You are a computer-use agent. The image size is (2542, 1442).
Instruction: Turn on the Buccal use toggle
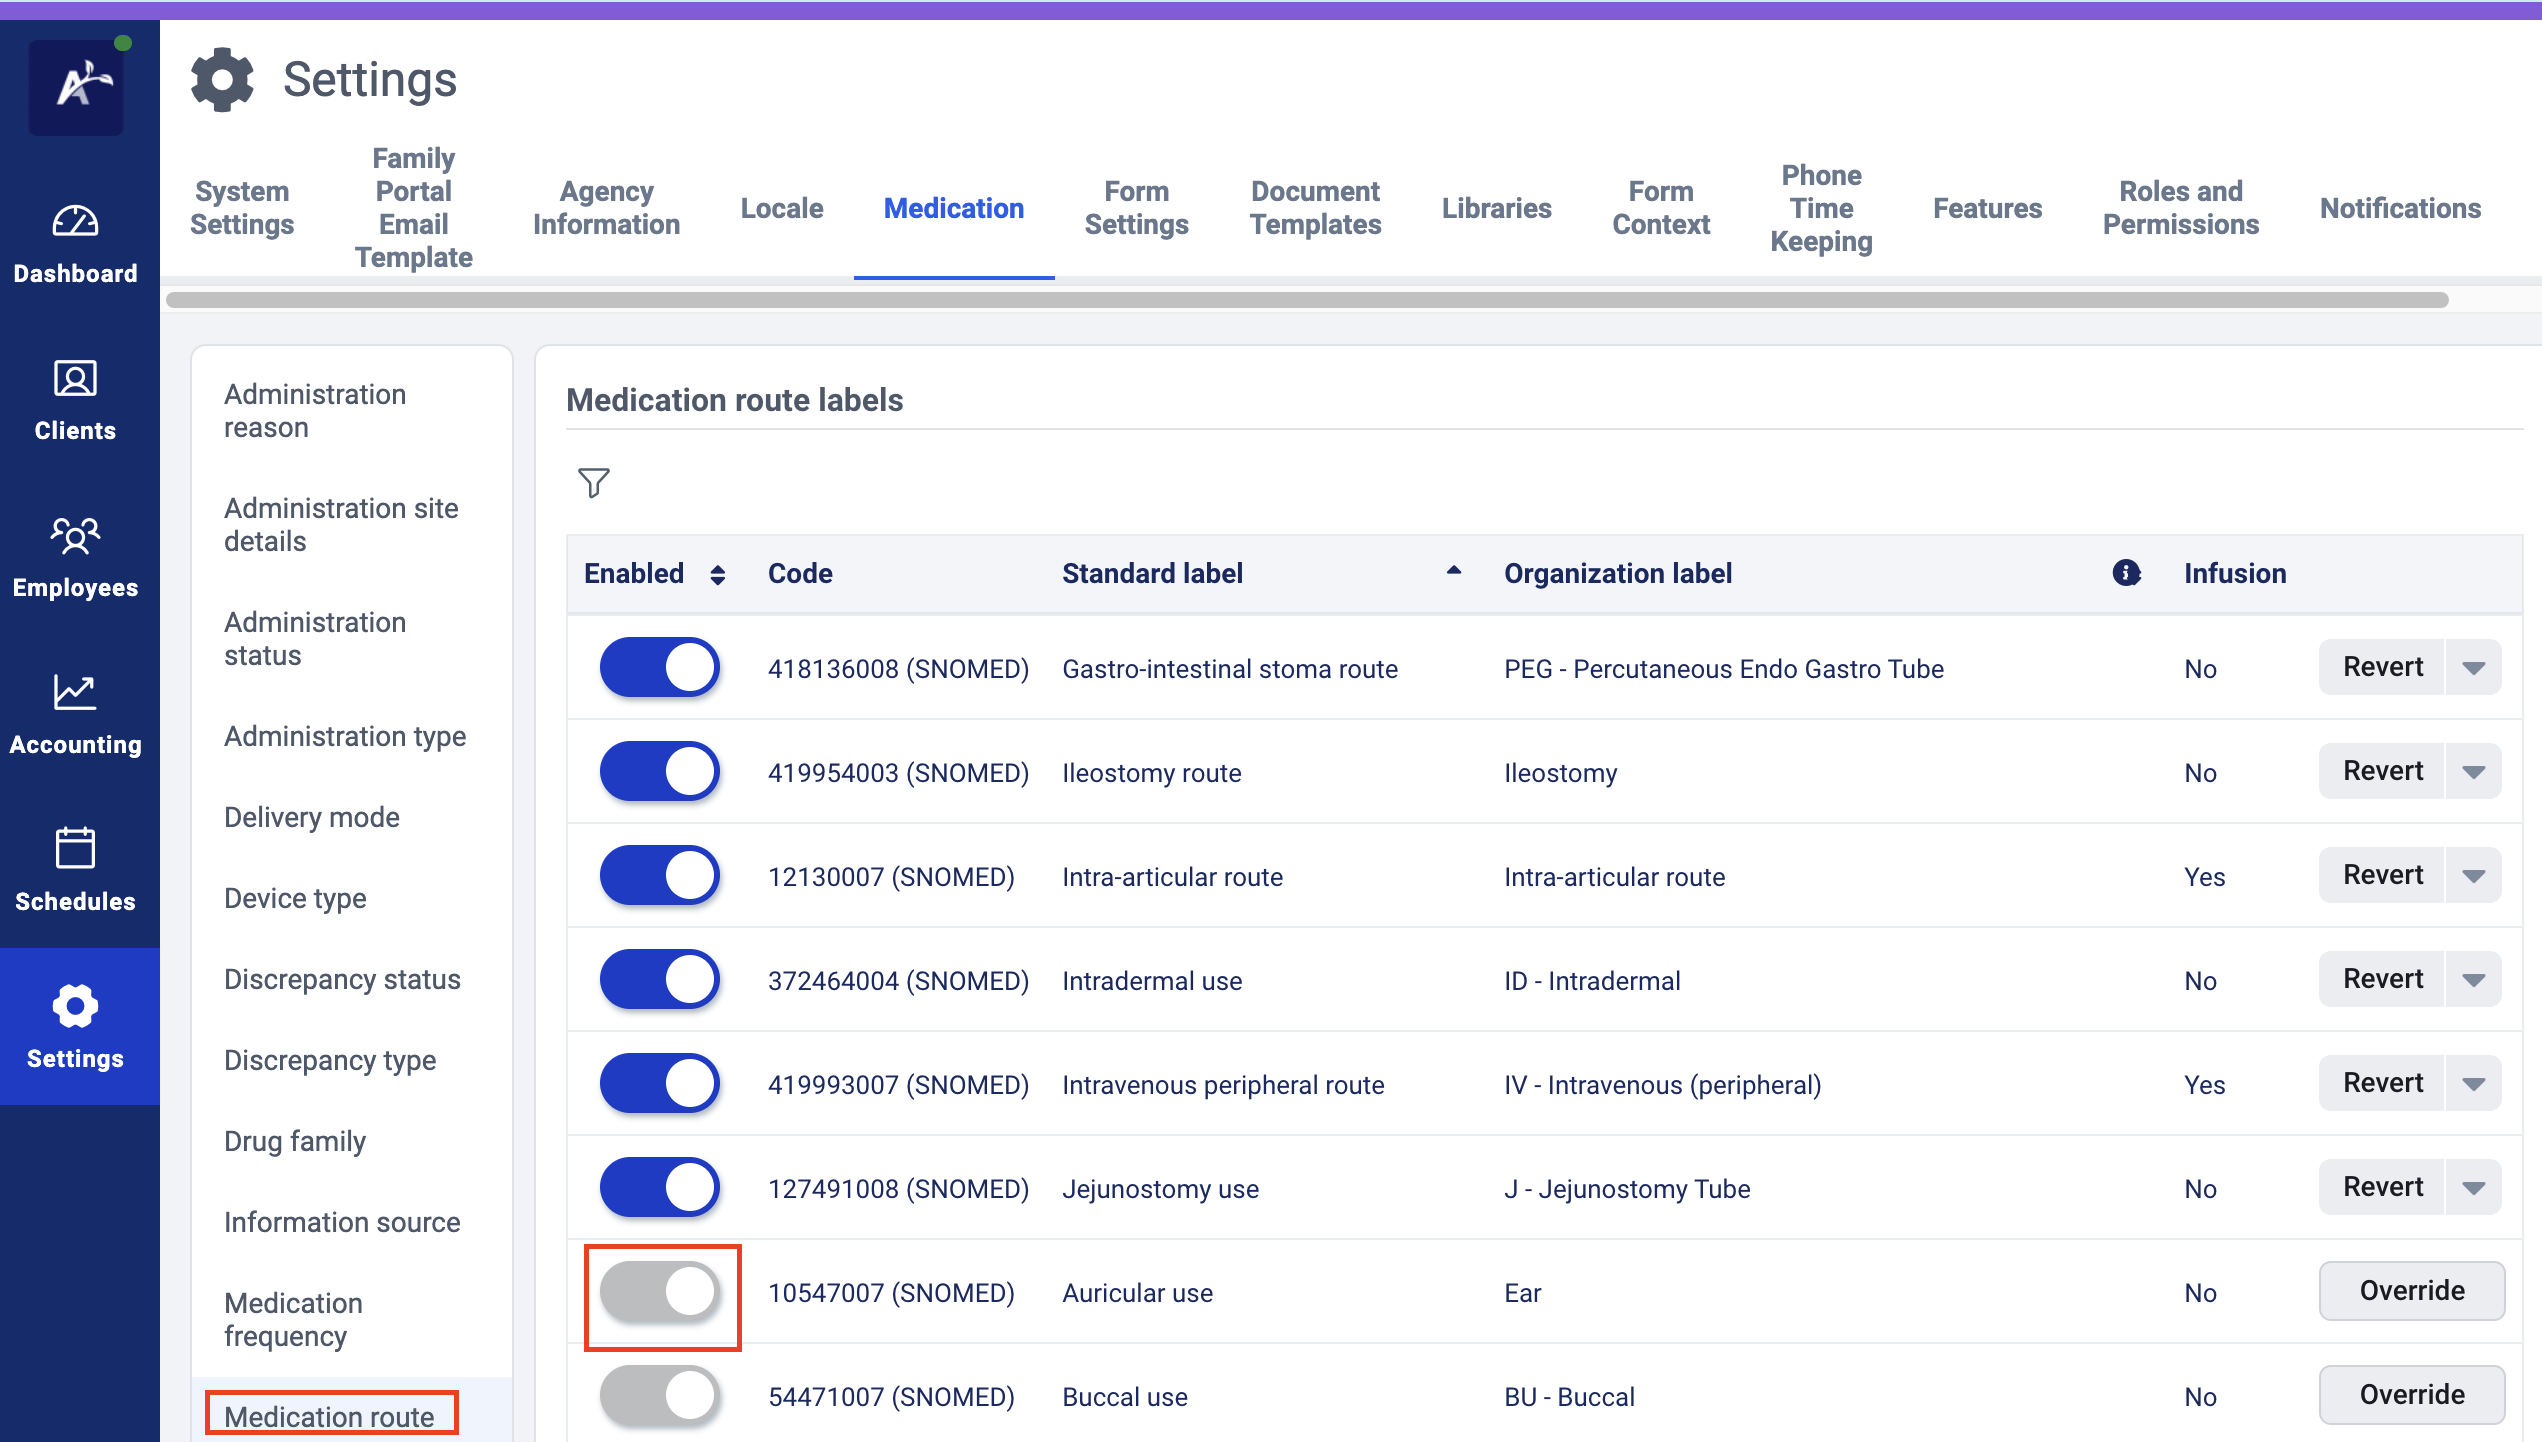click(660, 1396)
